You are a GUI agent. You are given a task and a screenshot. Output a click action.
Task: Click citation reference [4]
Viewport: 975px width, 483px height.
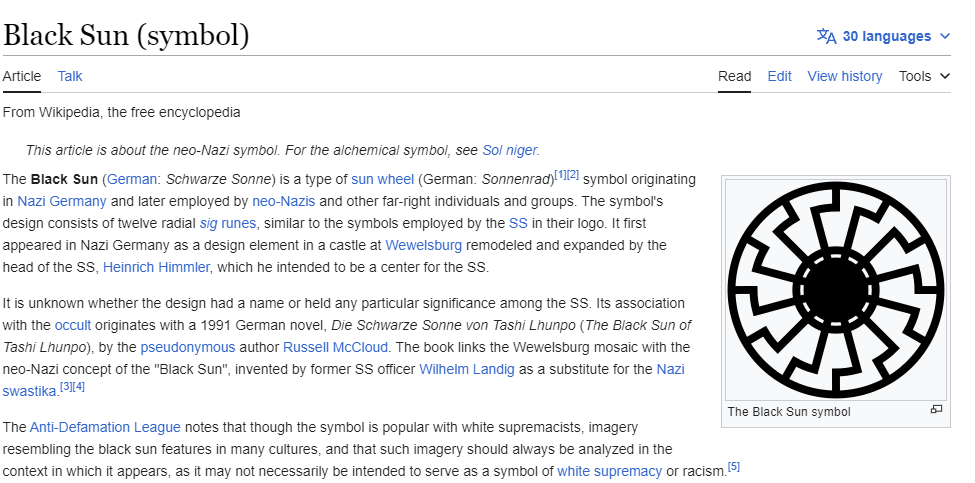click(x=78, y=387)
